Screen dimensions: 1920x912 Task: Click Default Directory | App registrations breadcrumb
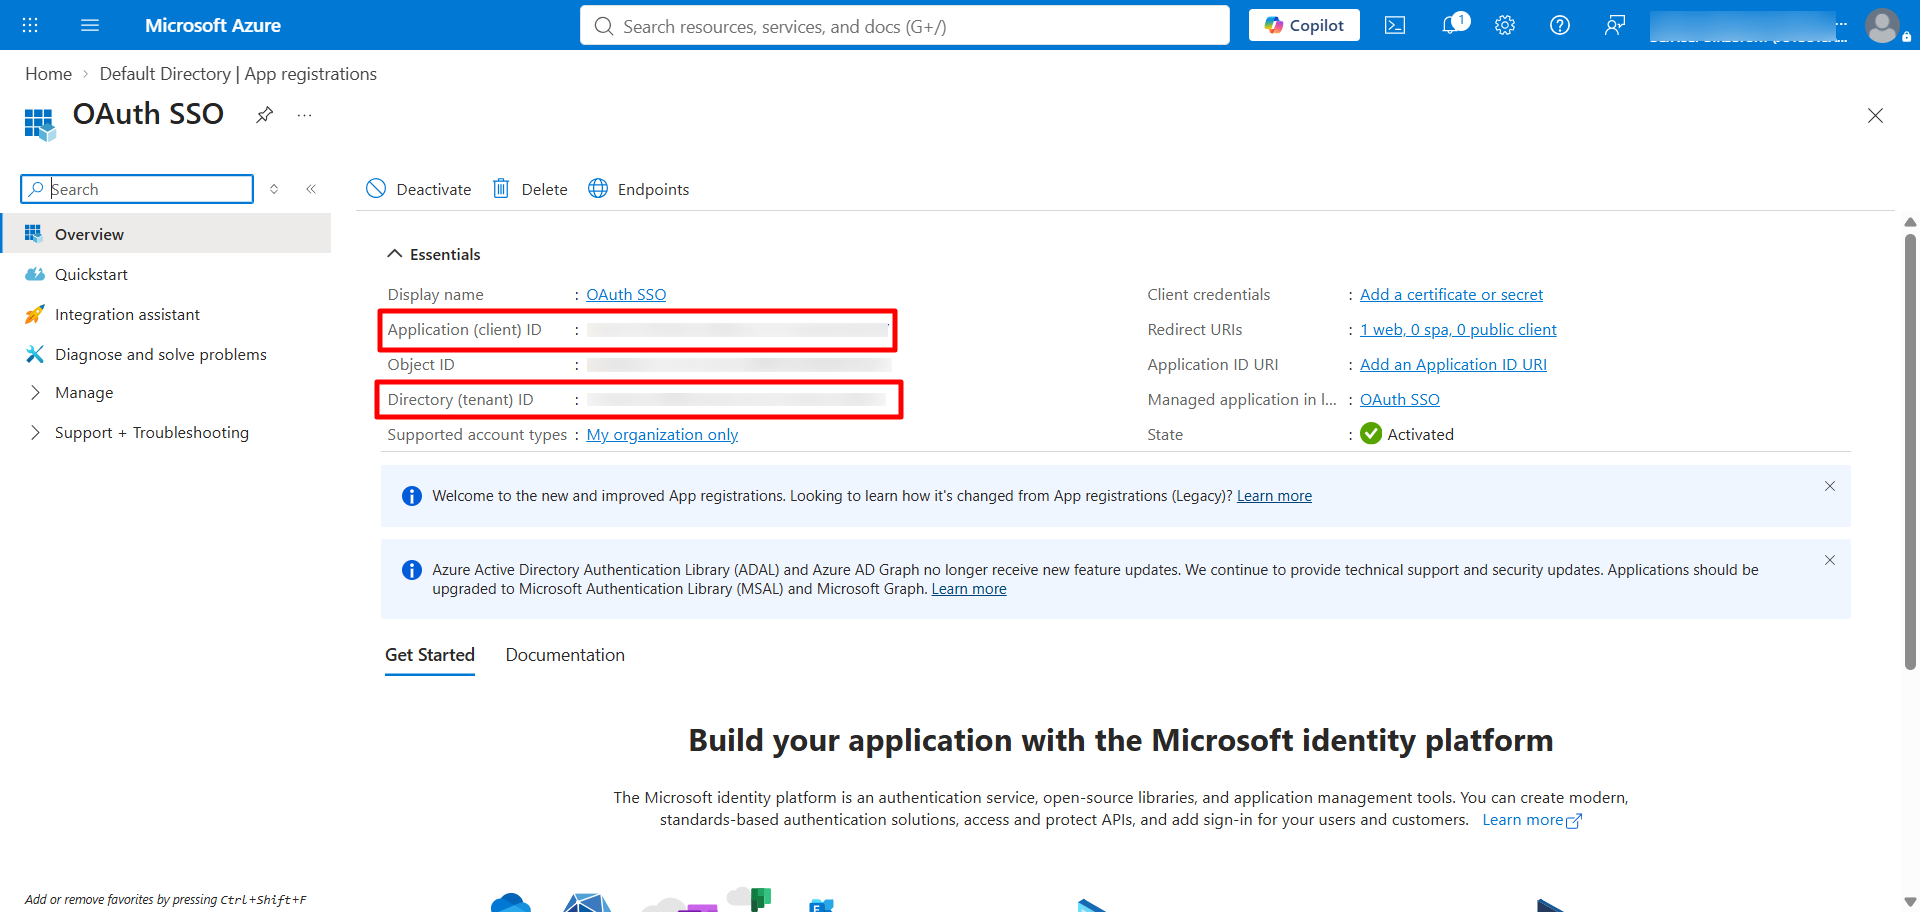[x=238, y=74]
